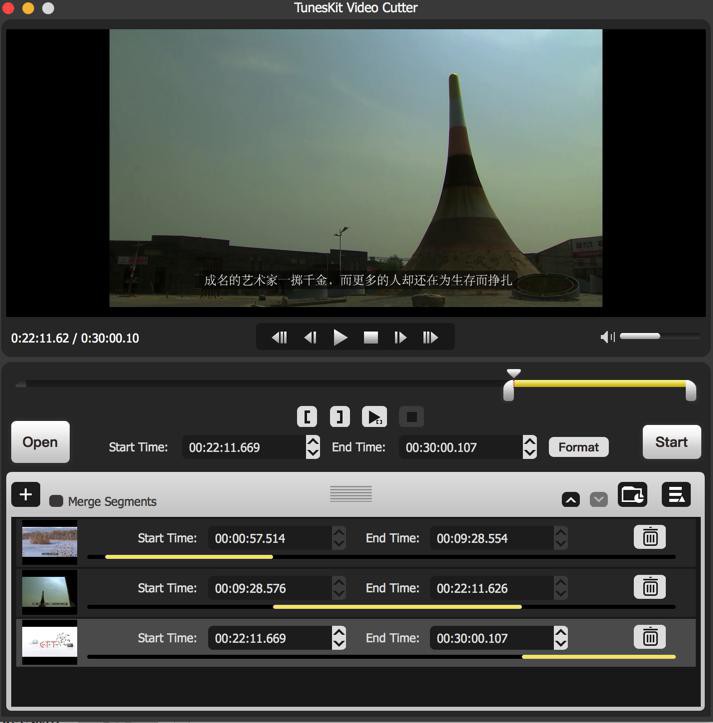Open the Format settings
Screen dimensions: 713x723
click(578, 447)
